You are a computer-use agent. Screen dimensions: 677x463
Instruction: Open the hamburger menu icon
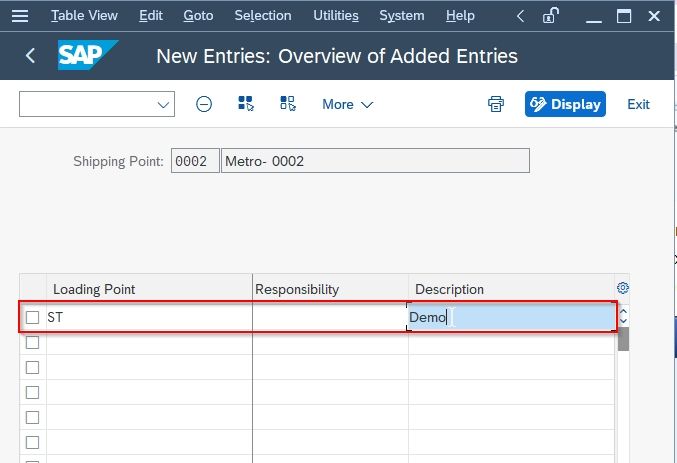(x=20, y=16)
